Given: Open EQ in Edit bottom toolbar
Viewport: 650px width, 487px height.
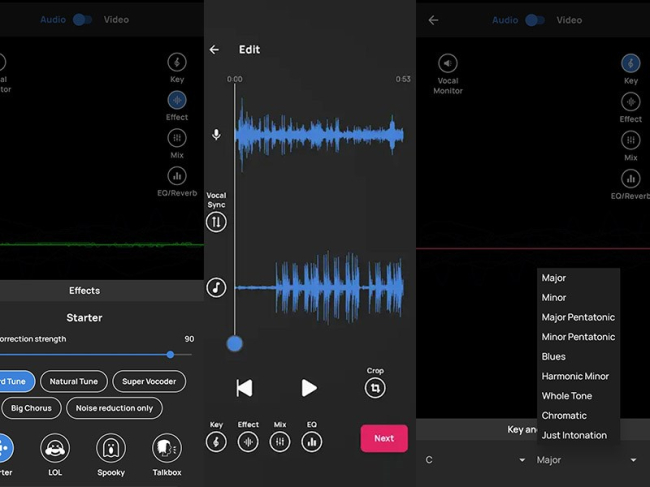Looking at the screenshot, I should point(312,442).
